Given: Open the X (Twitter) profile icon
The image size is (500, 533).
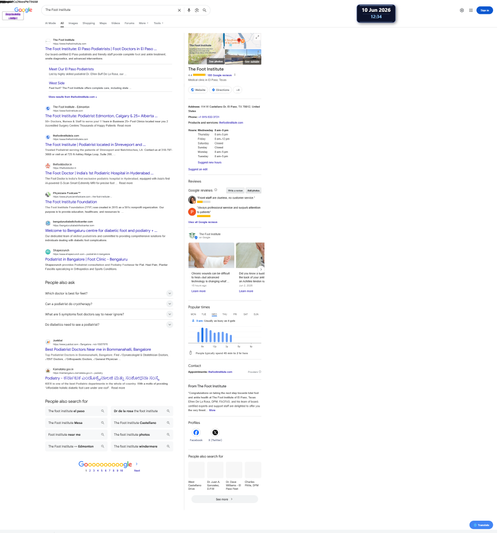Looking at the screenshot, I should (x=215, y=432).
